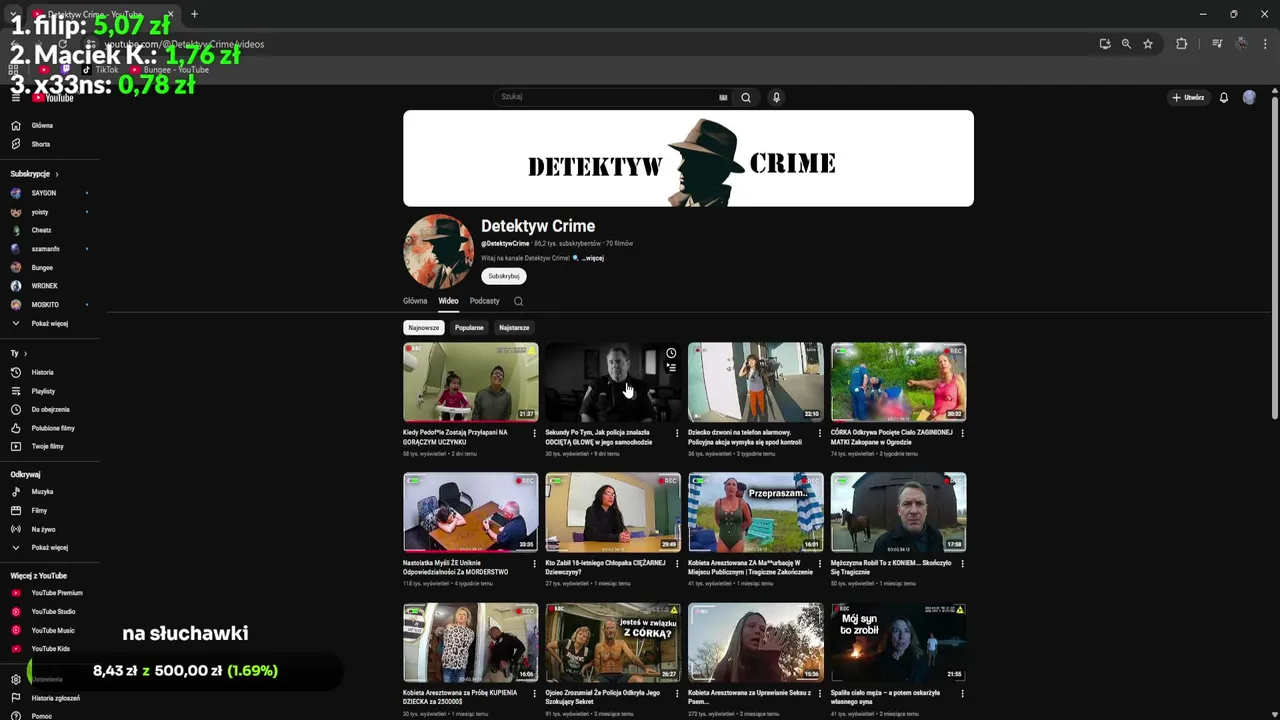The height and width of the screenshot is (720, 1280).
Task: Open the Bungee - YouTube bookmark
Action: pyautogui.click(x=172, y=70)
